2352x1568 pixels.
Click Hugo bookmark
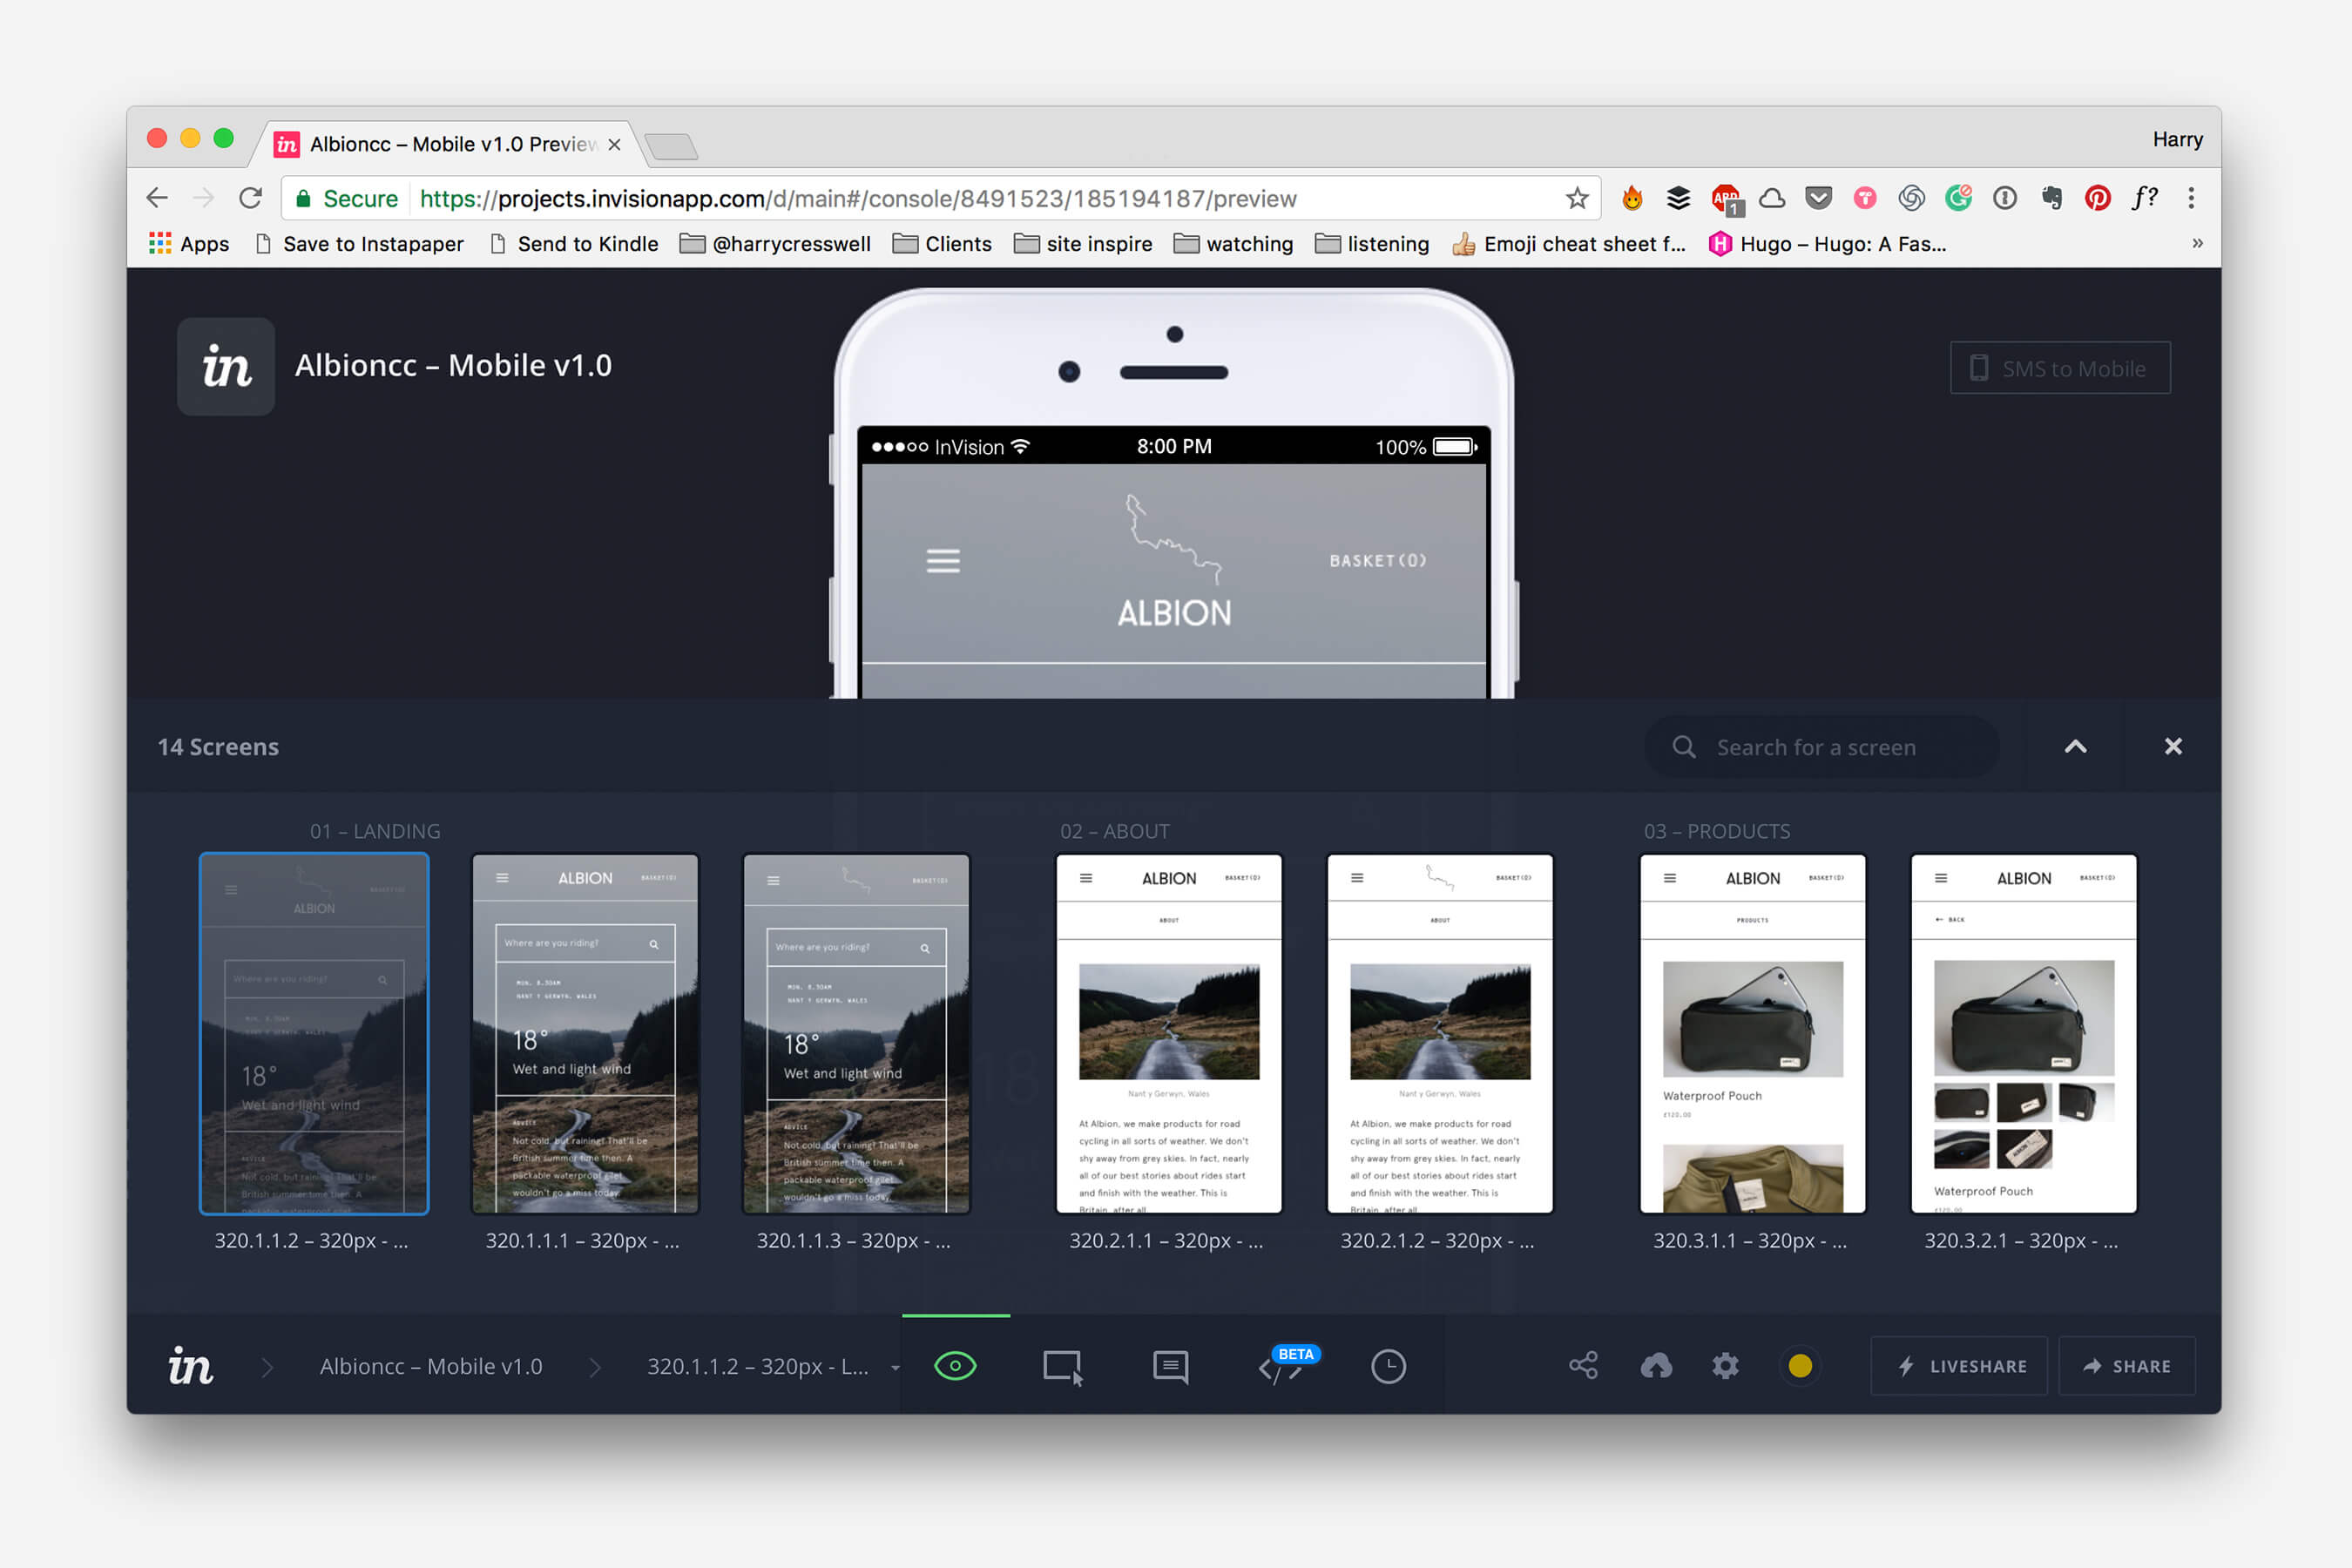point(1828,243)
